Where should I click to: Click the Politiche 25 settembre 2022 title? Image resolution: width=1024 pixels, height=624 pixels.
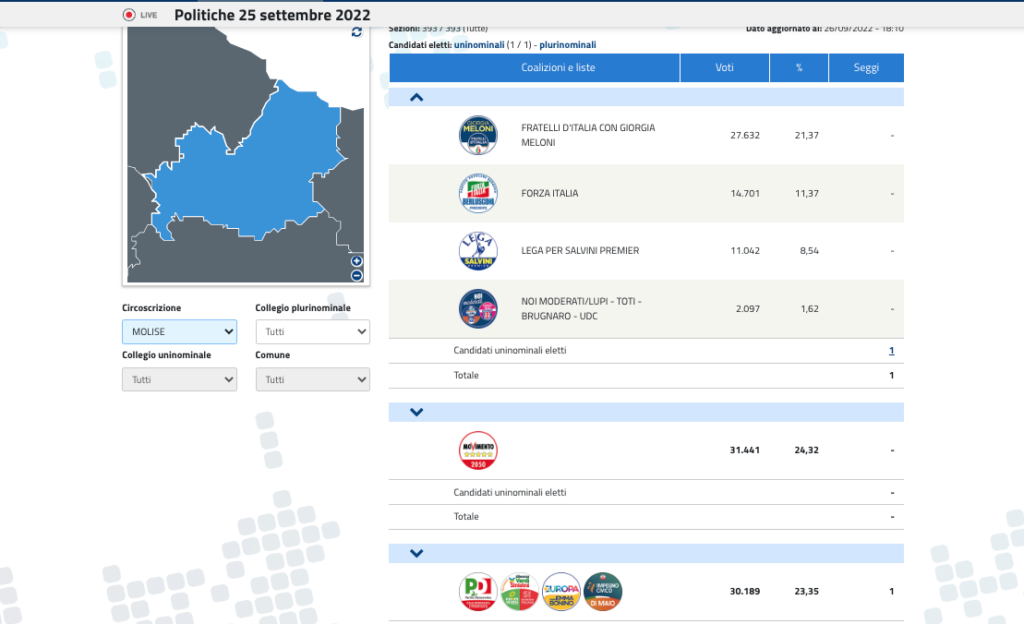[x=272, y=15]
